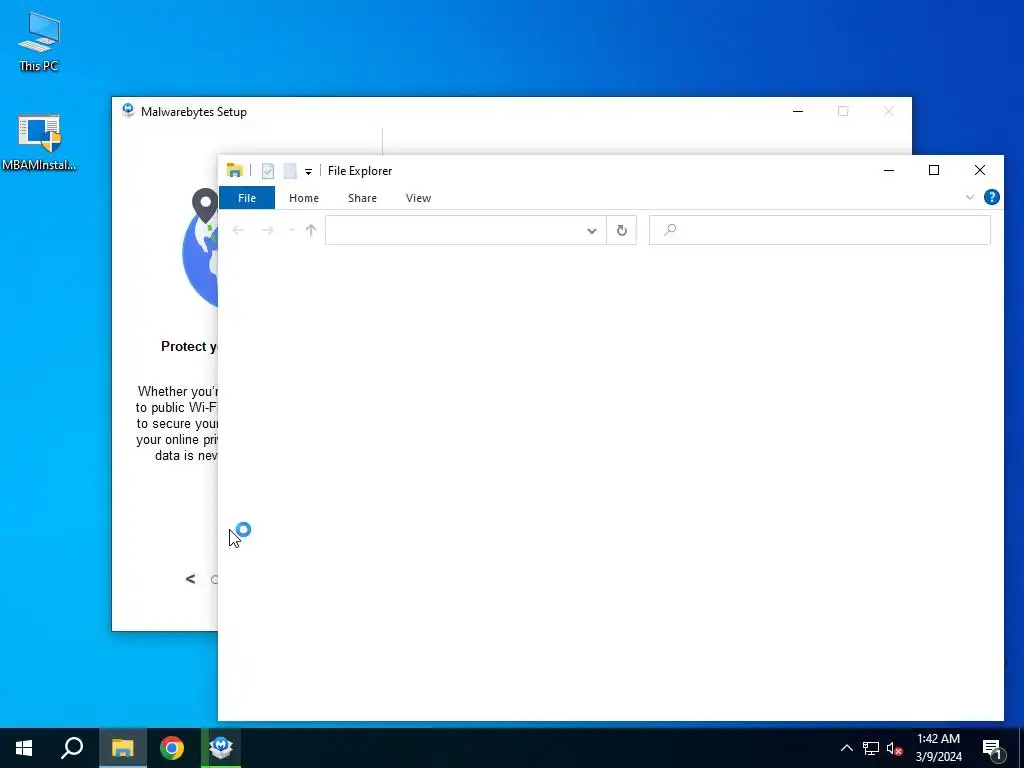
Task: Go up one folder level
Action: pos(311,230)
